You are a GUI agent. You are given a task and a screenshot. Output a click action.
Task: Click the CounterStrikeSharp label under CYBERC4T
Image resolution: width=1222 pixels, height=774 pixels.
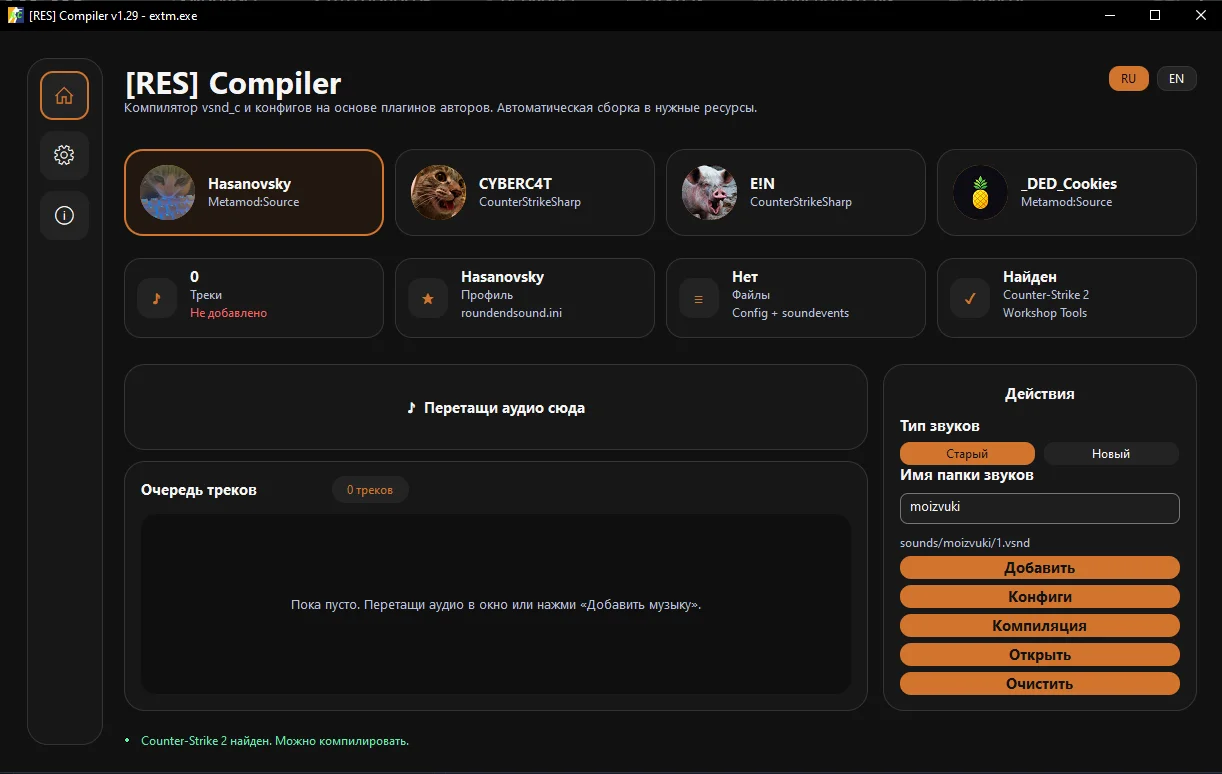[x=530, y=202]
